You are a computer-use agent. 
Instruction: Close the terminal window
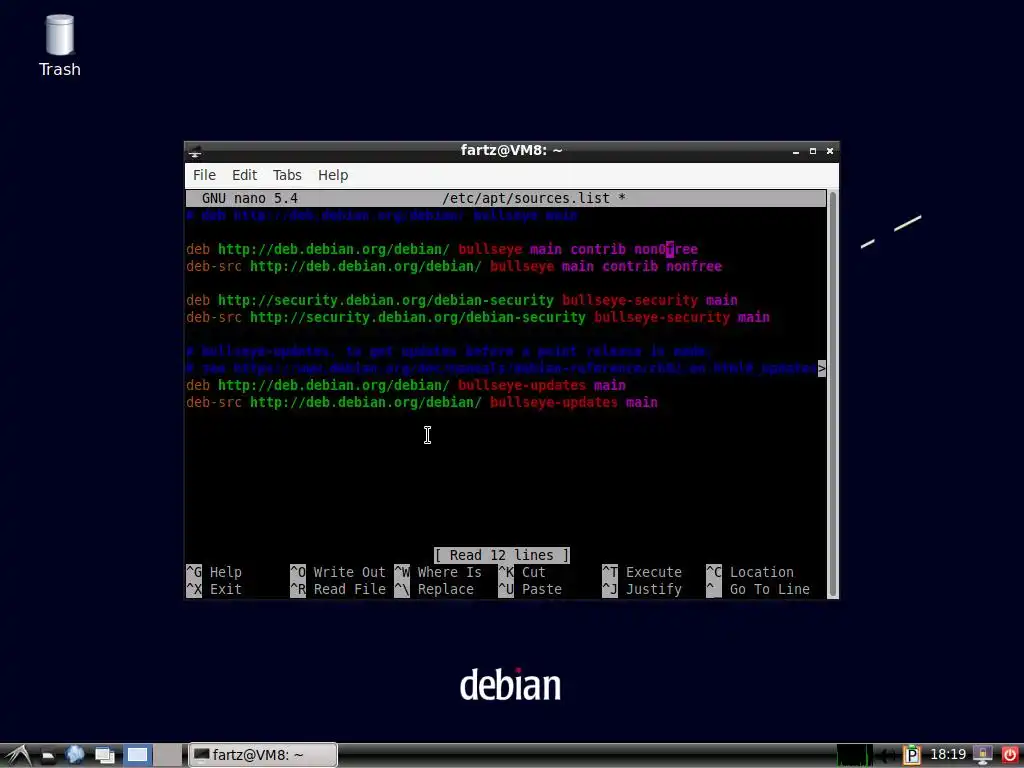[830, 152]
